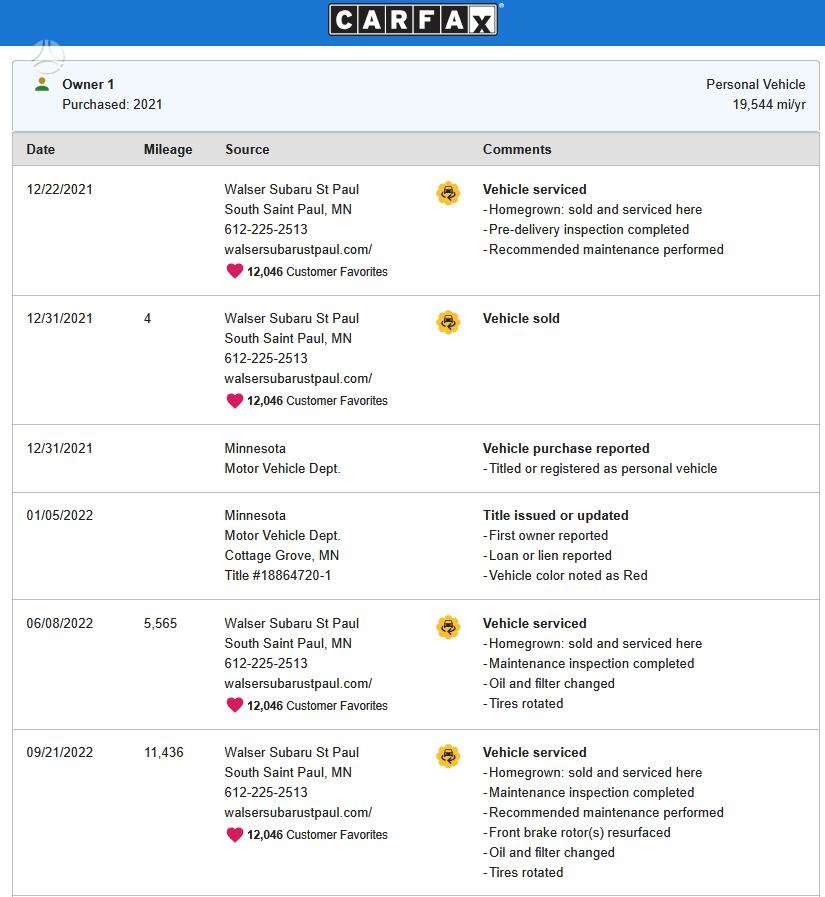825x897 pixels.
Task: Click the service badge icon for 12/22/2021 entry
Action: [448, 193]
